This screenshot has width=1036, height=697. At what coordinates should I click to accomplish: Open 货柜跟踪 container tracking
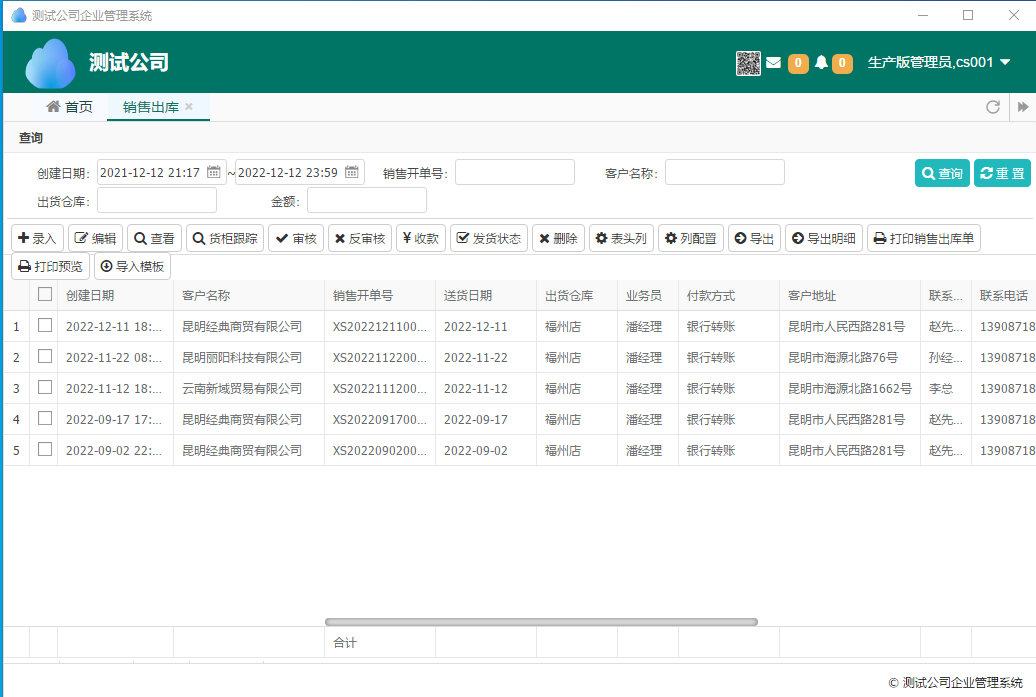pos(225,238)
